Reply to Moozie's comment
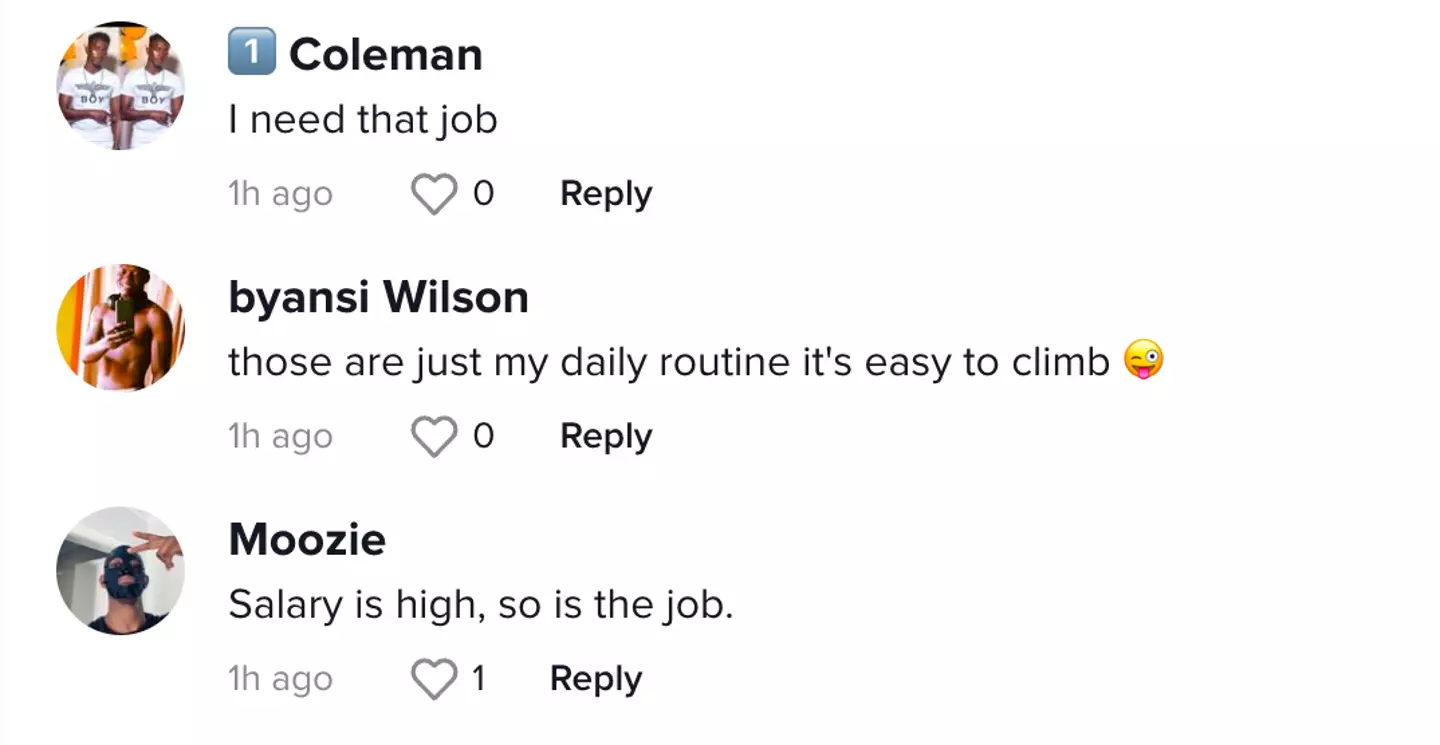The width and height of the screenshot is (1440, 745). (x=596, y=680)
